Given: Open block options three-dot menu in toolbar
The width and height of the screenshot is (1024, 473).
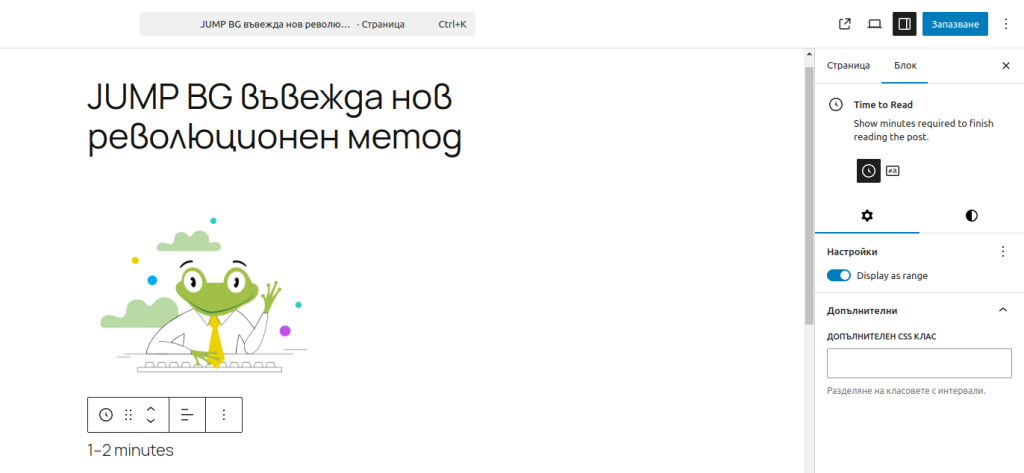Looking at the screenshot, I should [224, 414].
